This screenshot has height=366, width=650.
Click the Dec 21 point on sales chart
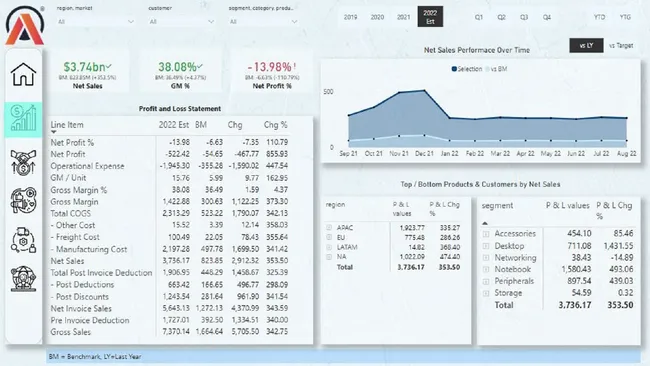pos(424,90)
